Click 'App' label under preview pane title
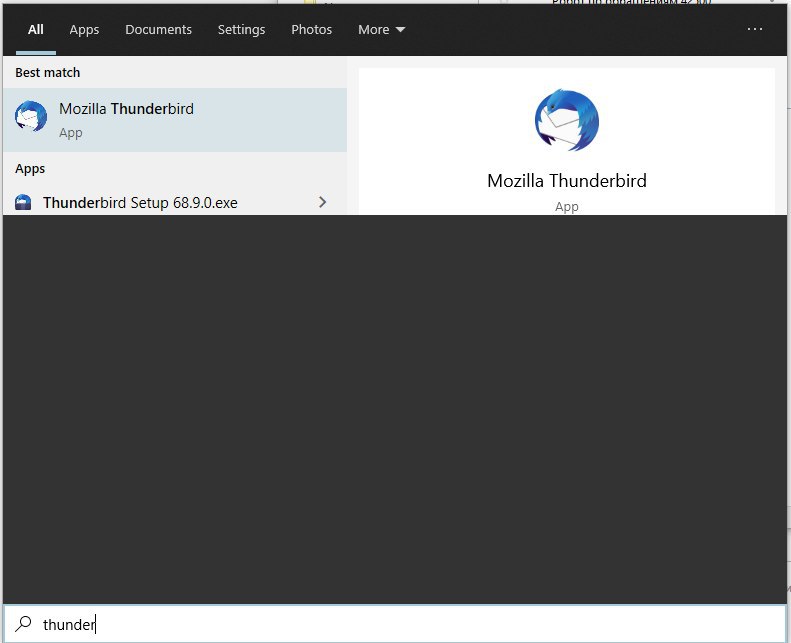791x643 pixels. (x=567, y=207)
